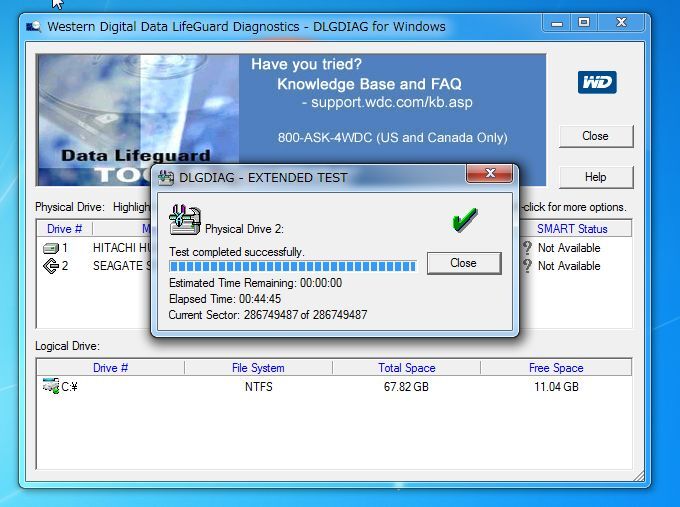Maximize the Data LifeGuard Diagnostics window
The image size is (680, 507).
click(585, 23)
